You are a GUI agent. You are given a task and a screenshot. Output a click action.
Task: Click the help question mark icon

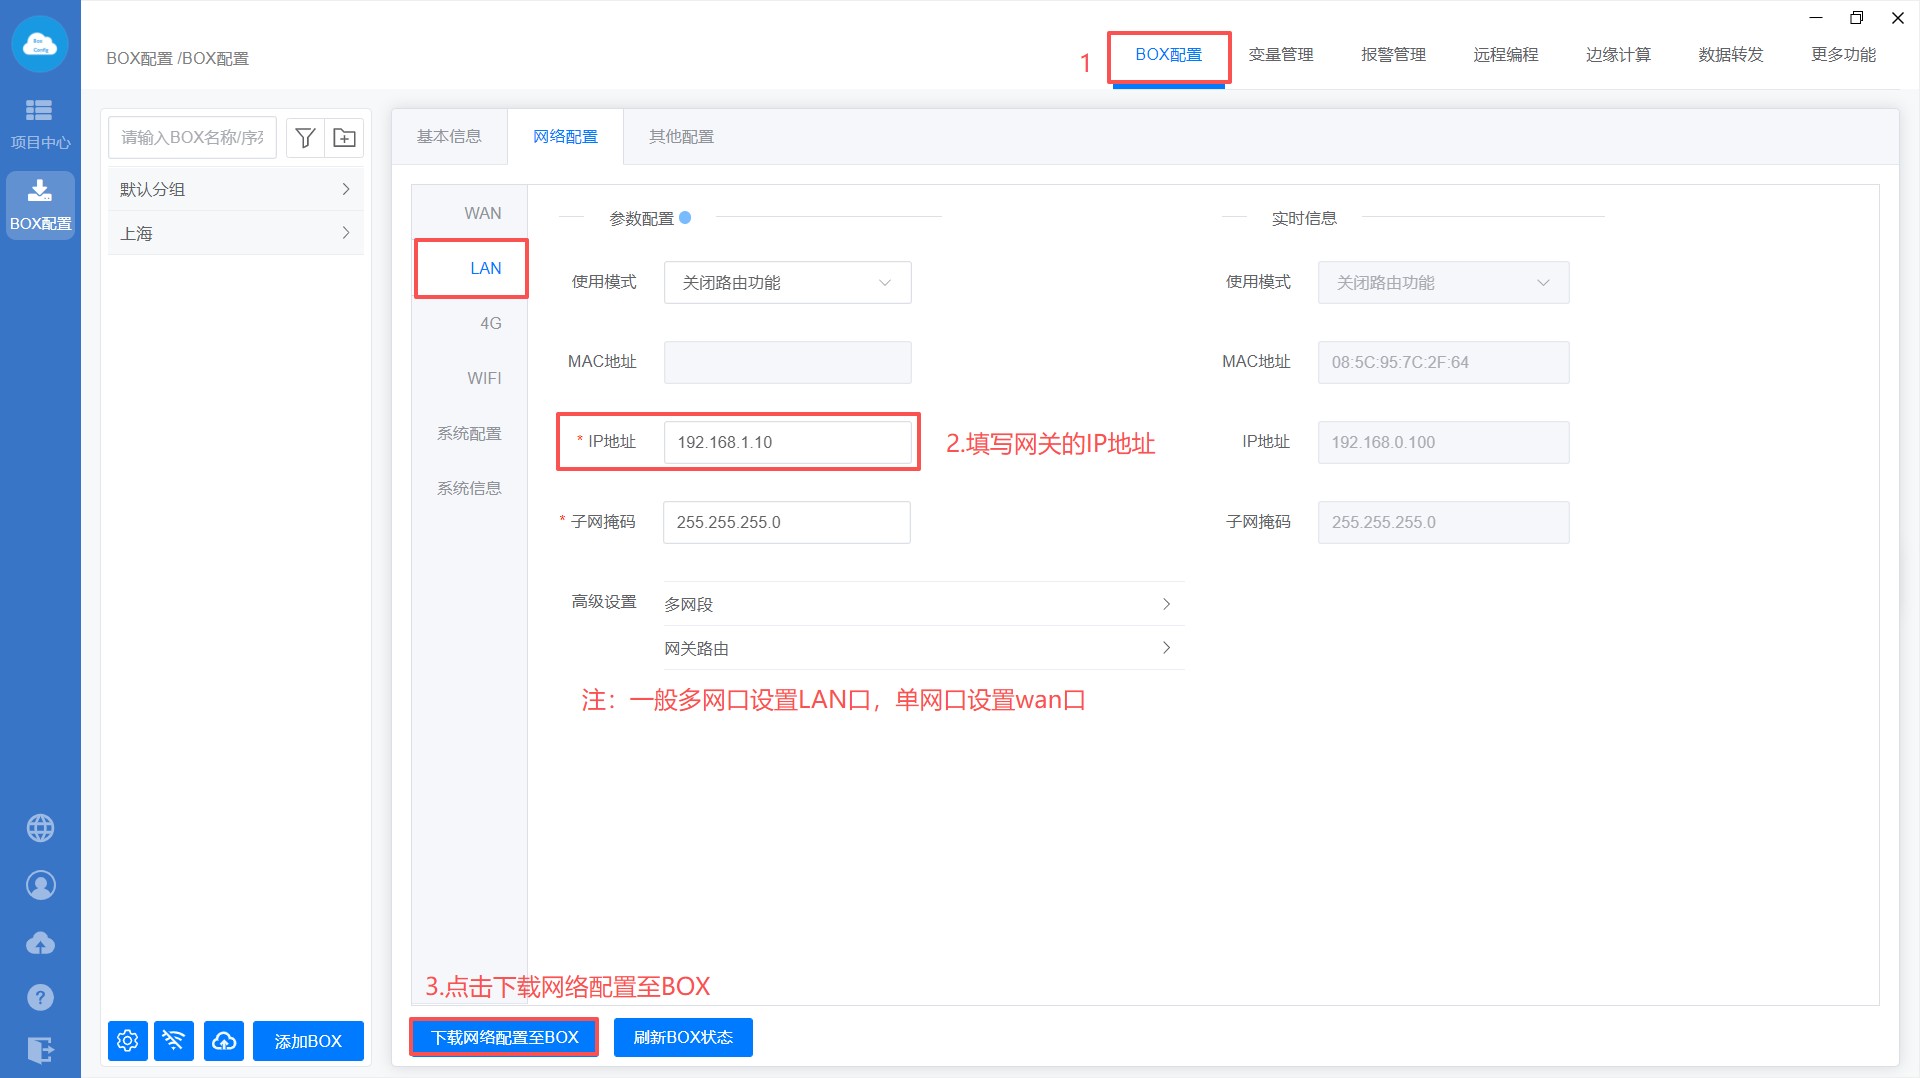40,997
